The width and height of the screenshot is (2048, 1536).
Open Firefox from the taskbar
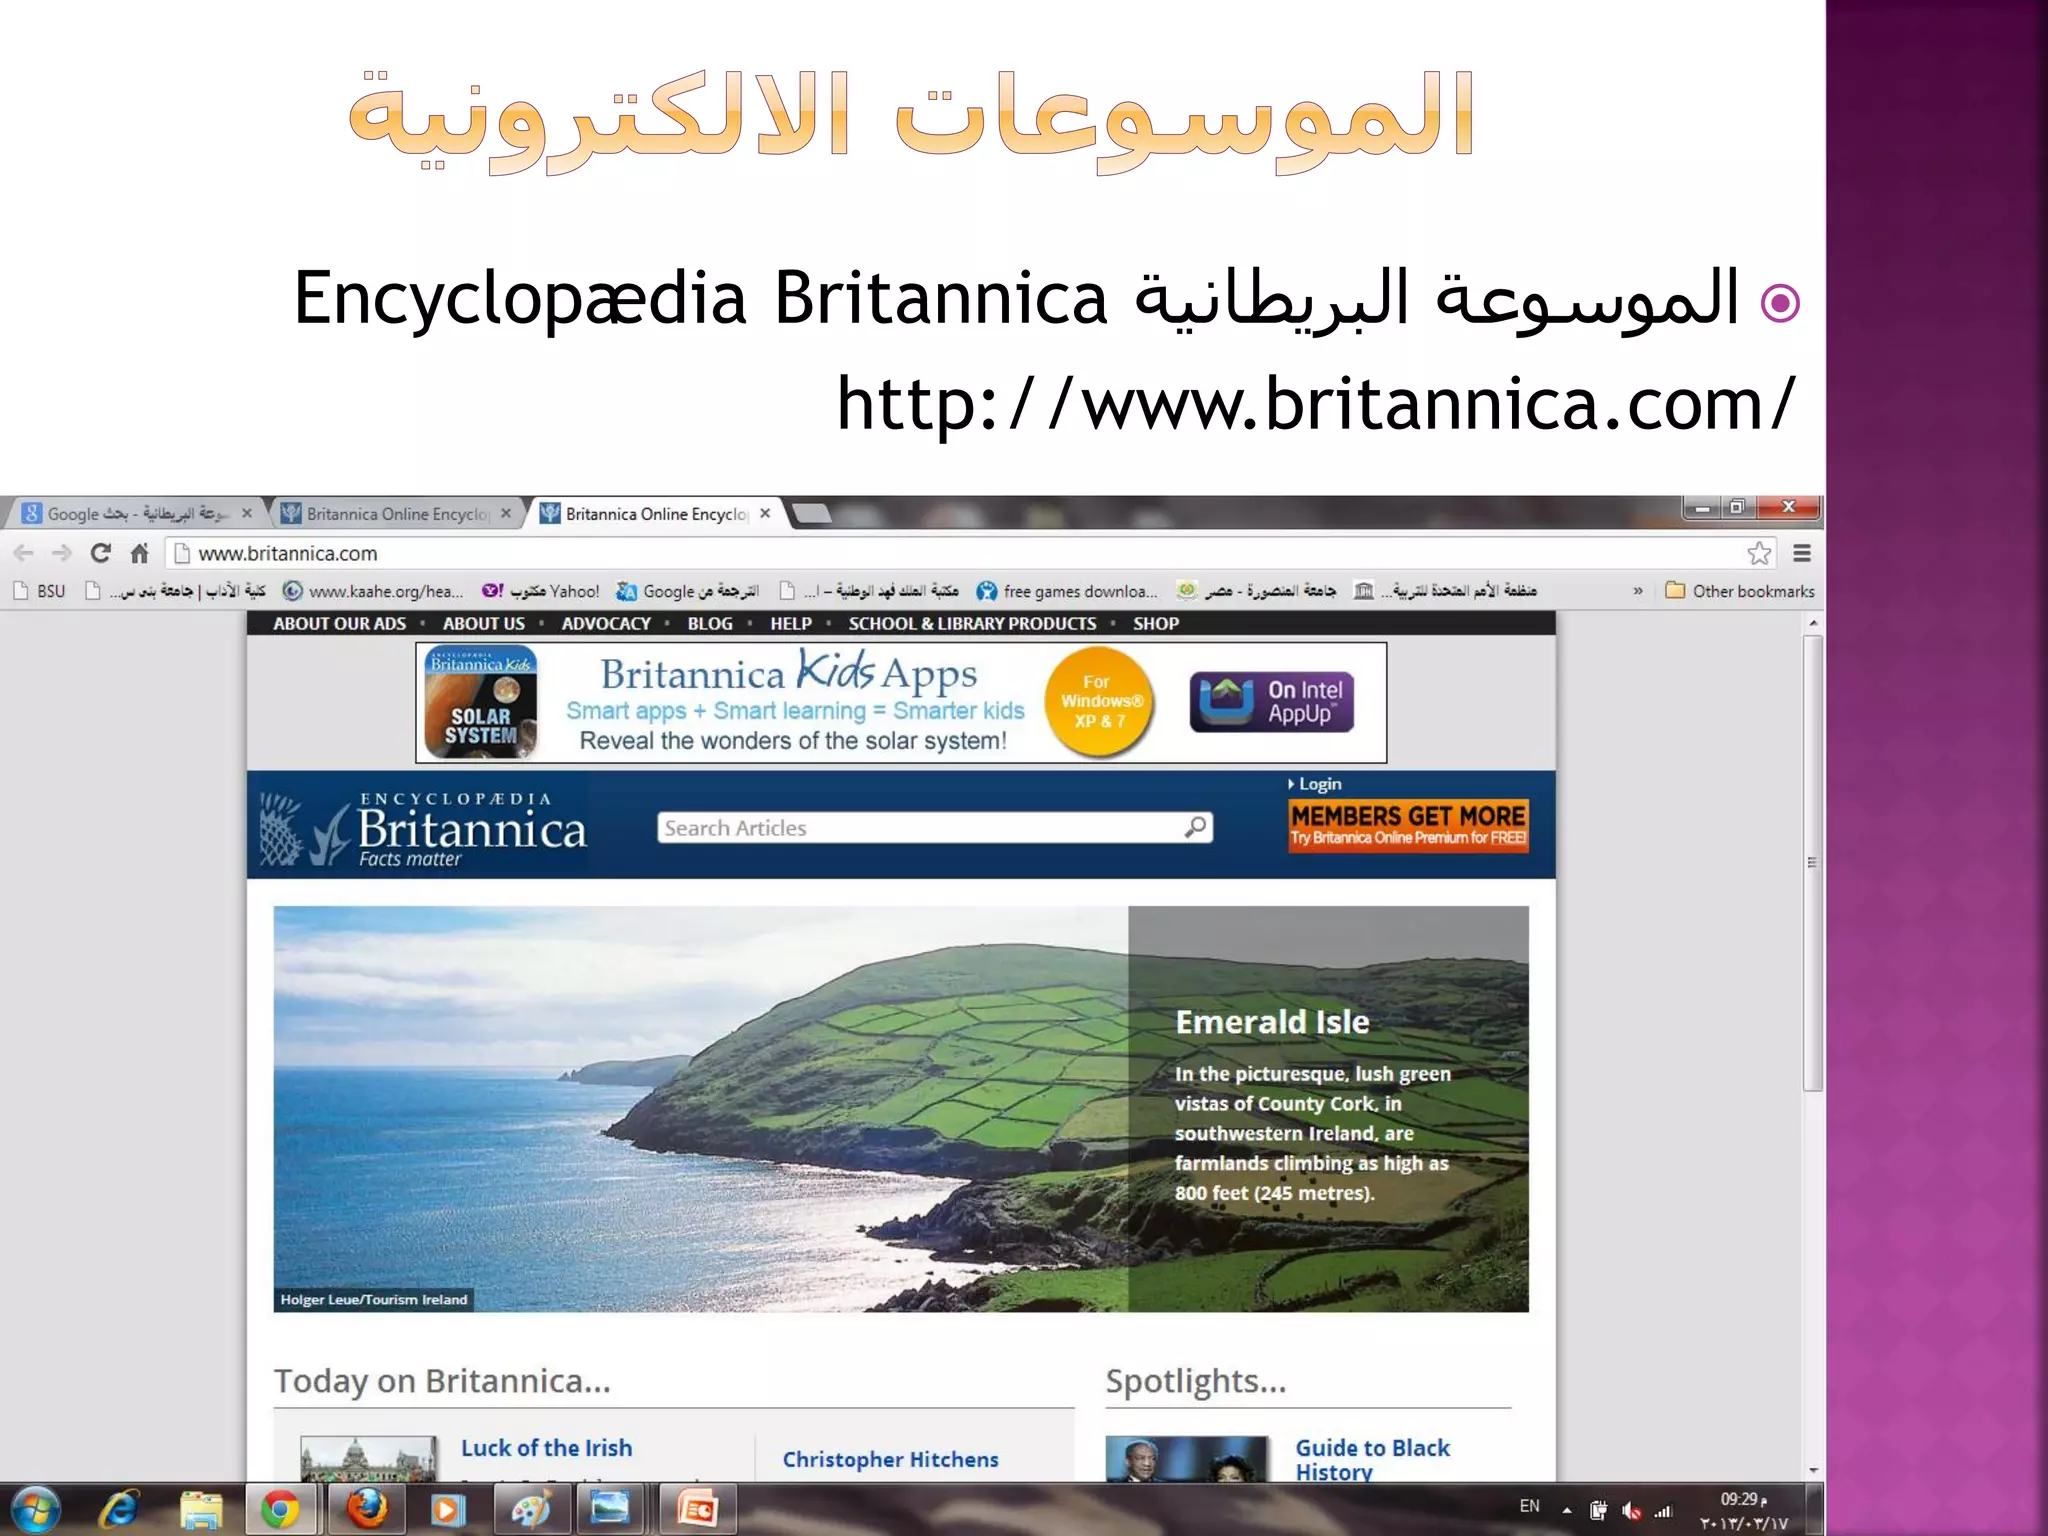pyautogui.click(x=367, y=1509)
